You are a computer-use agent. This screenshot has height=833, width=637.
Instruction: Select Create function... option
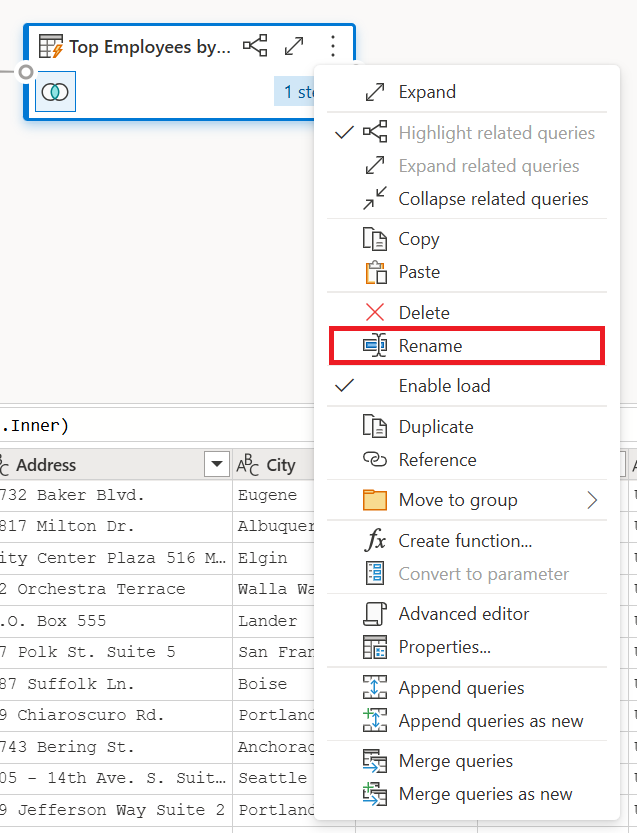point(467,541)
